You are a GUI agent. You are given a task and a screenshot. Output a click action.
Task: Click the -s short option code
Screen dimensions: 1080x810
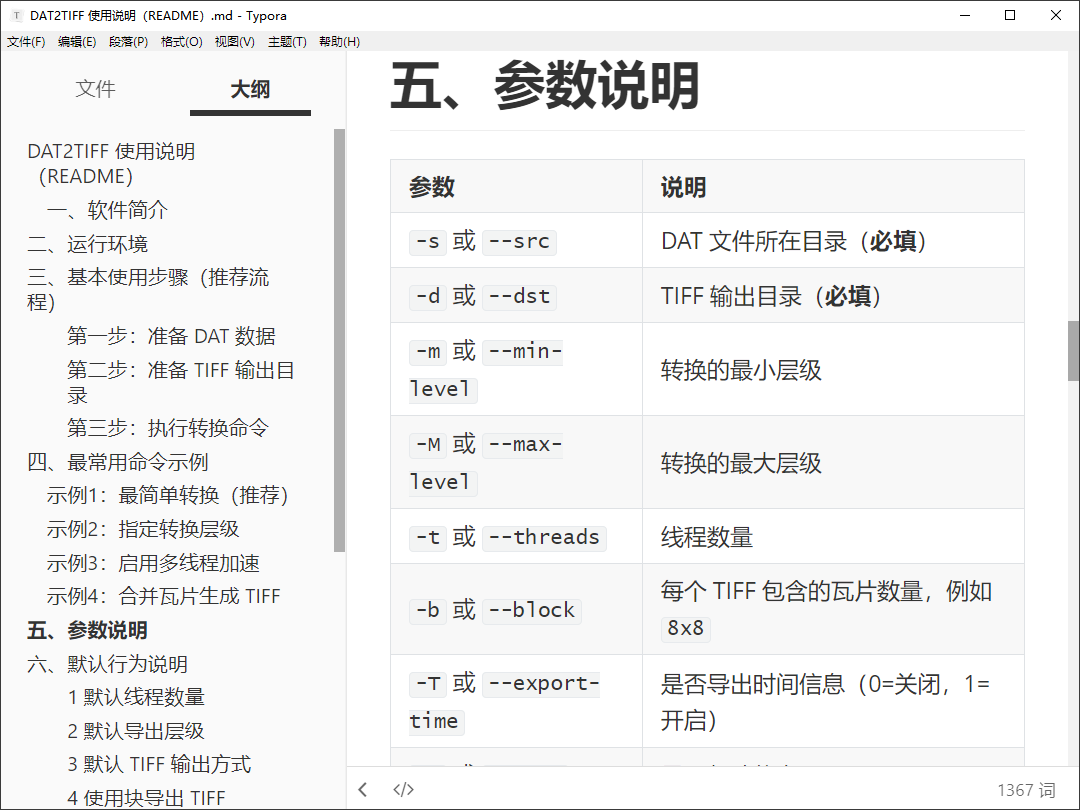tap(428, 242)
